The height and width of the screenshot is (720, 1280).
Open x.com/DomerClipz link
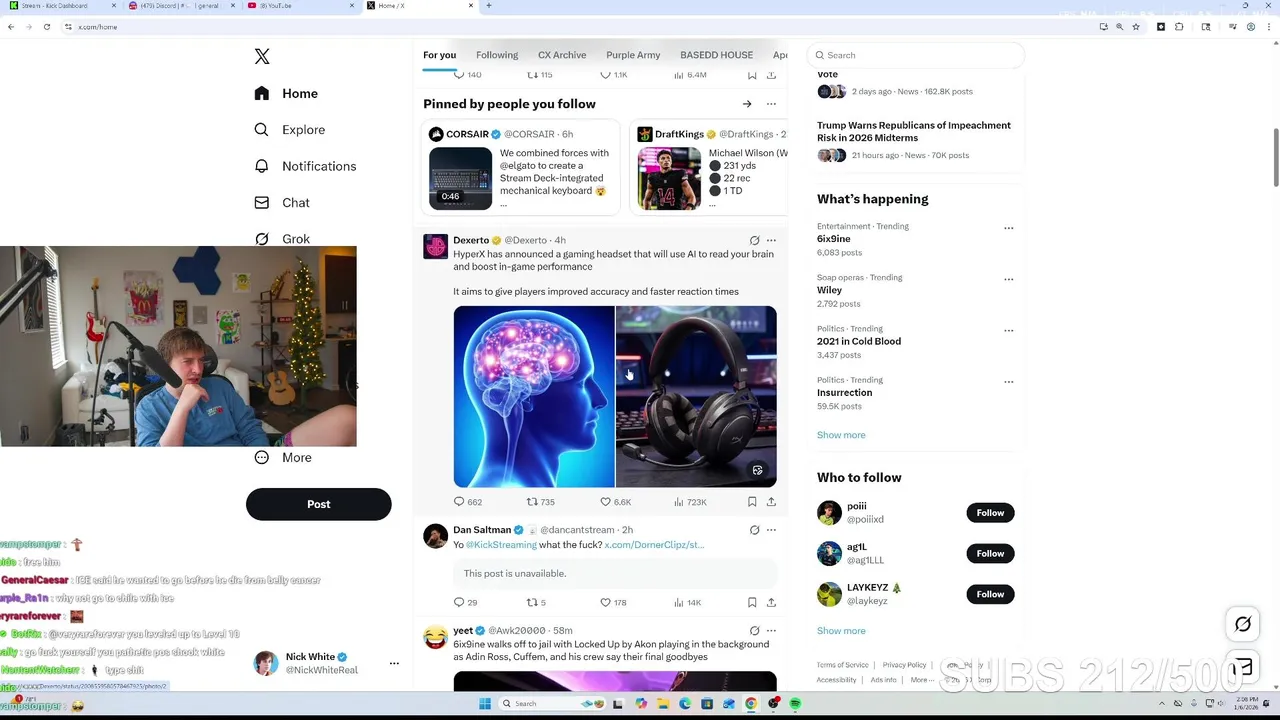tap(654, 545)
